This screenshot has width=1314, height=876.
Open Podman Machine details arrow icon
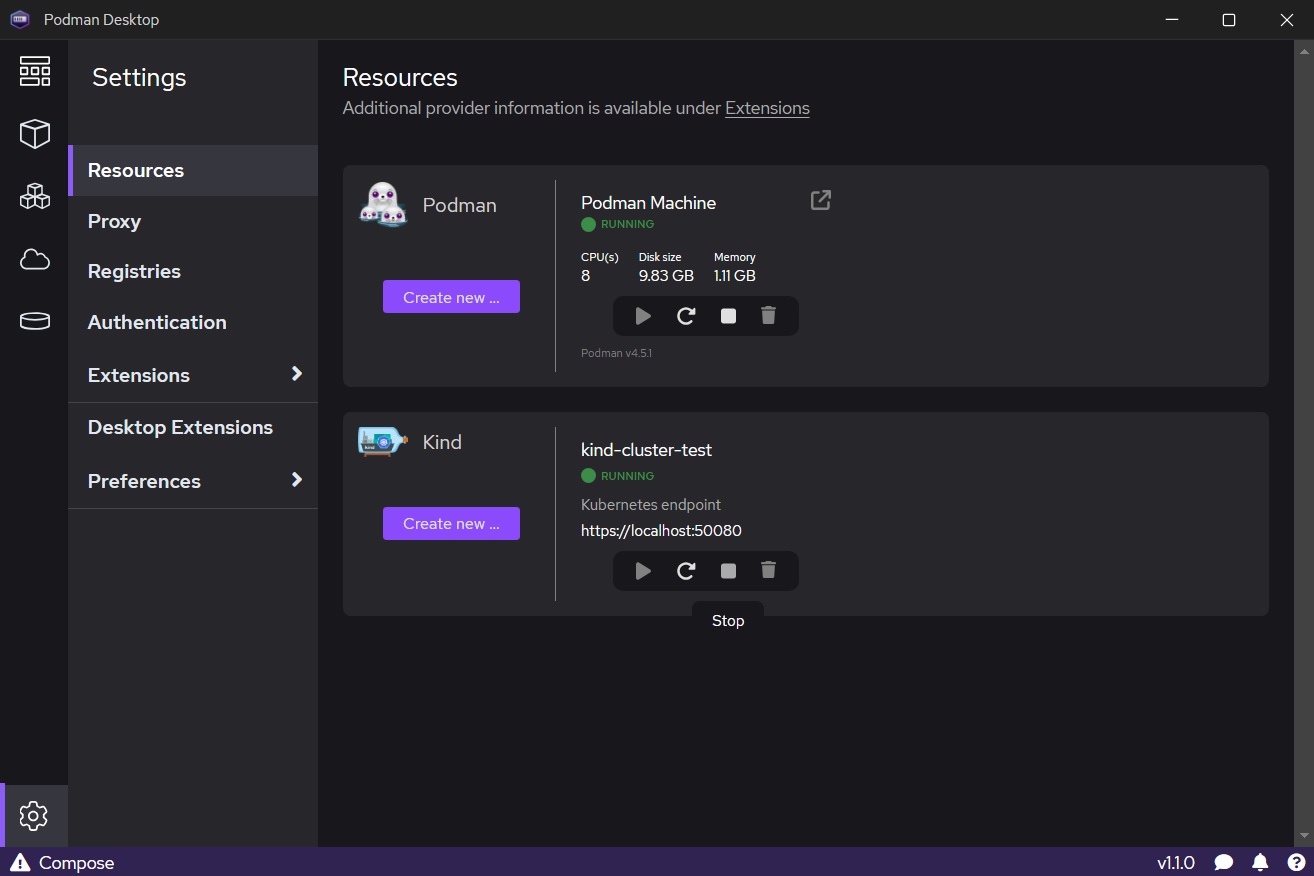pos(820,201)
